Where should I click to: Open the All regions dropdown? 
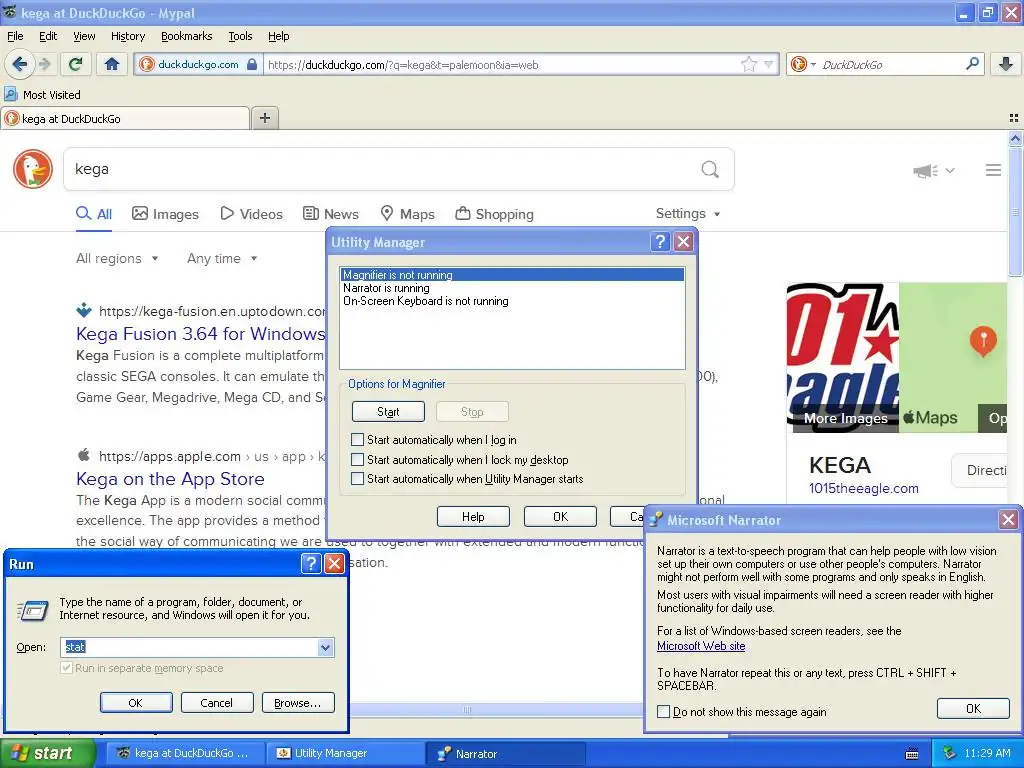[x=117, y=259]
